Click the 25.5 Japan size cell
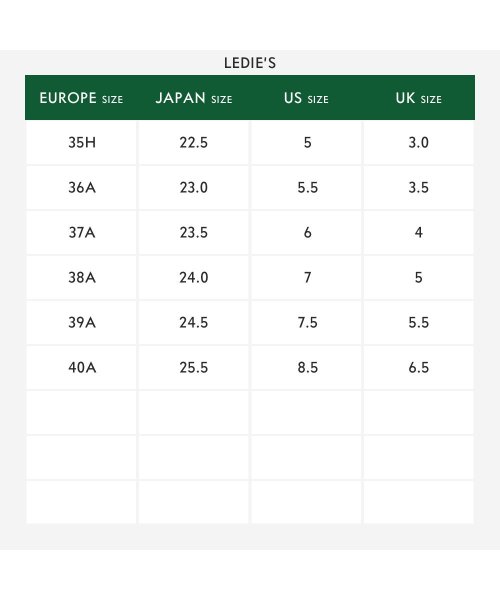The height and width of the screenshot is (600, 500). pos(194,367)
